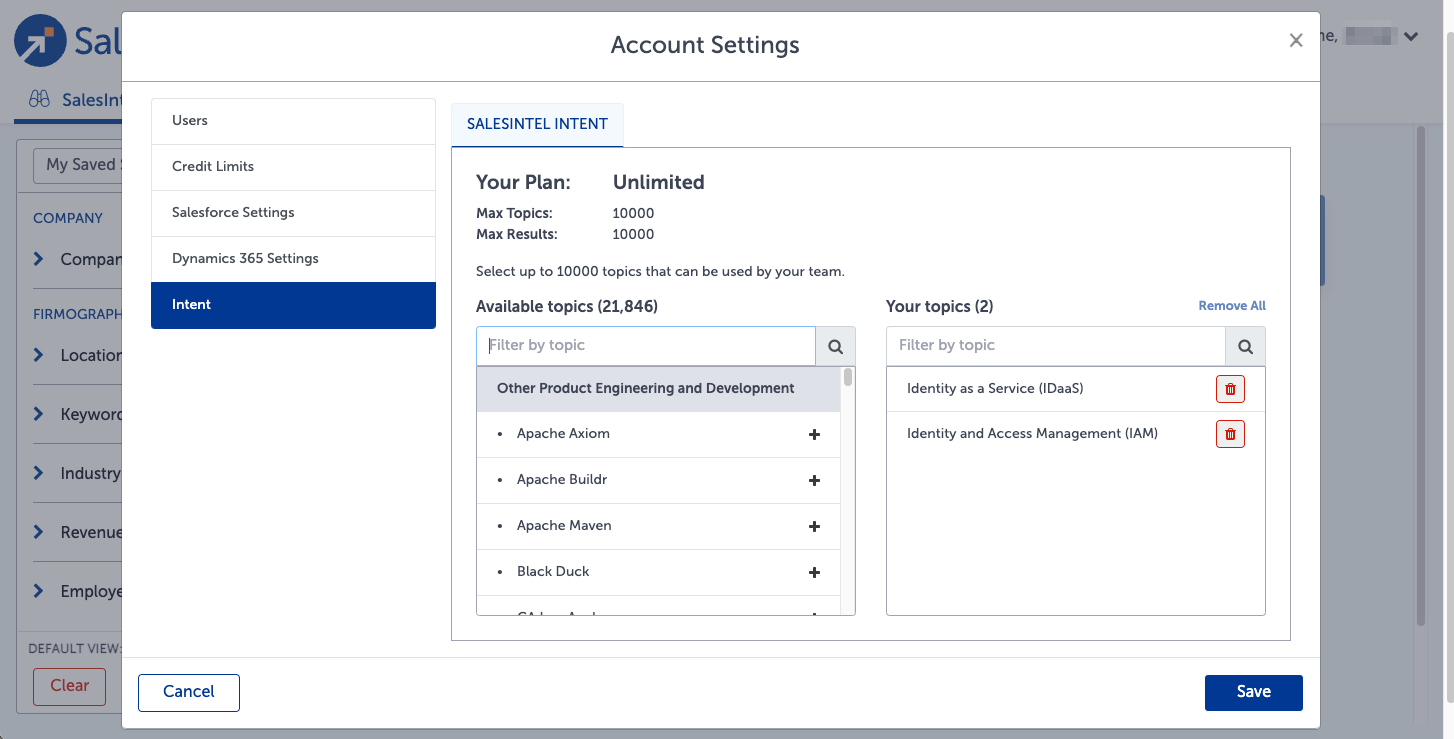
Task: Click the Identity and Access Management (IAM) text
Action: [x=1032, y=434]
